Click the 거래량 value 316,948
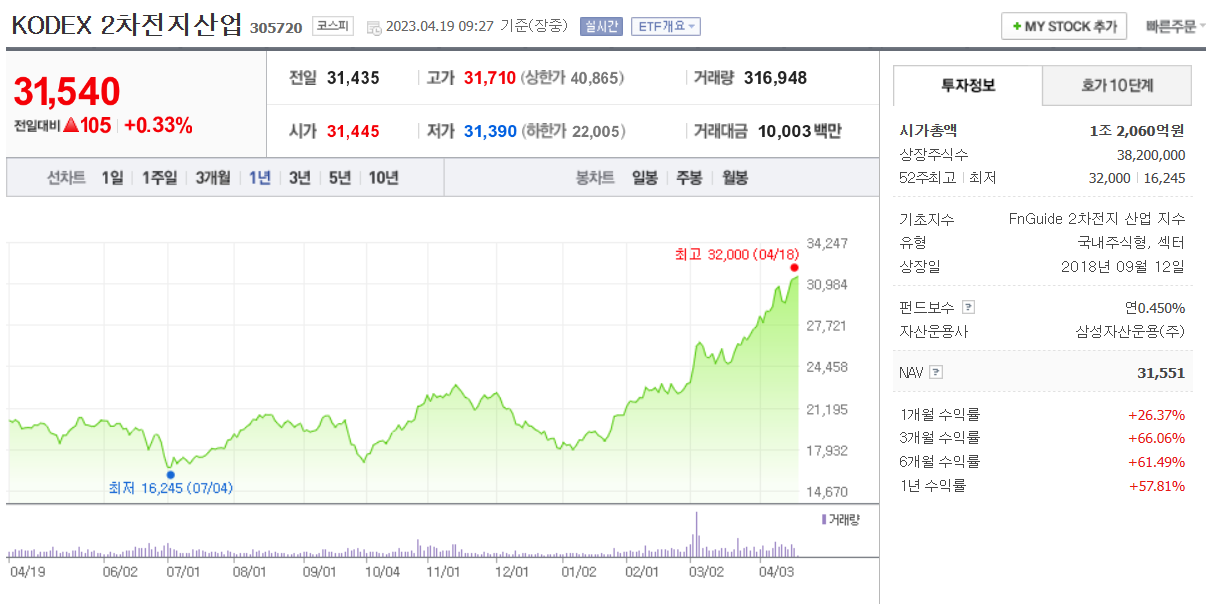Viewport: 1217px width, 604px height. click(x=774, y=78)
